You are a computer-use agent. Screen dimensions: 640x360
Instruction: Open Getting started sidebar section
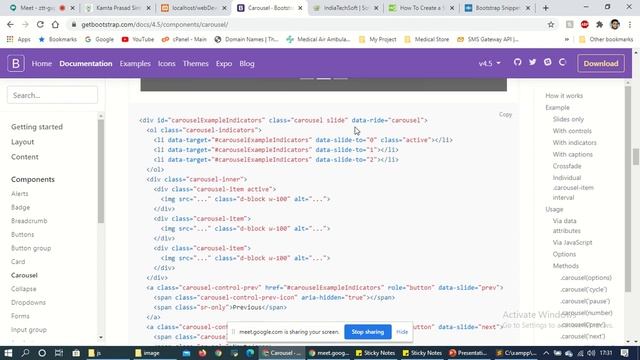click(x=37, y=127)
